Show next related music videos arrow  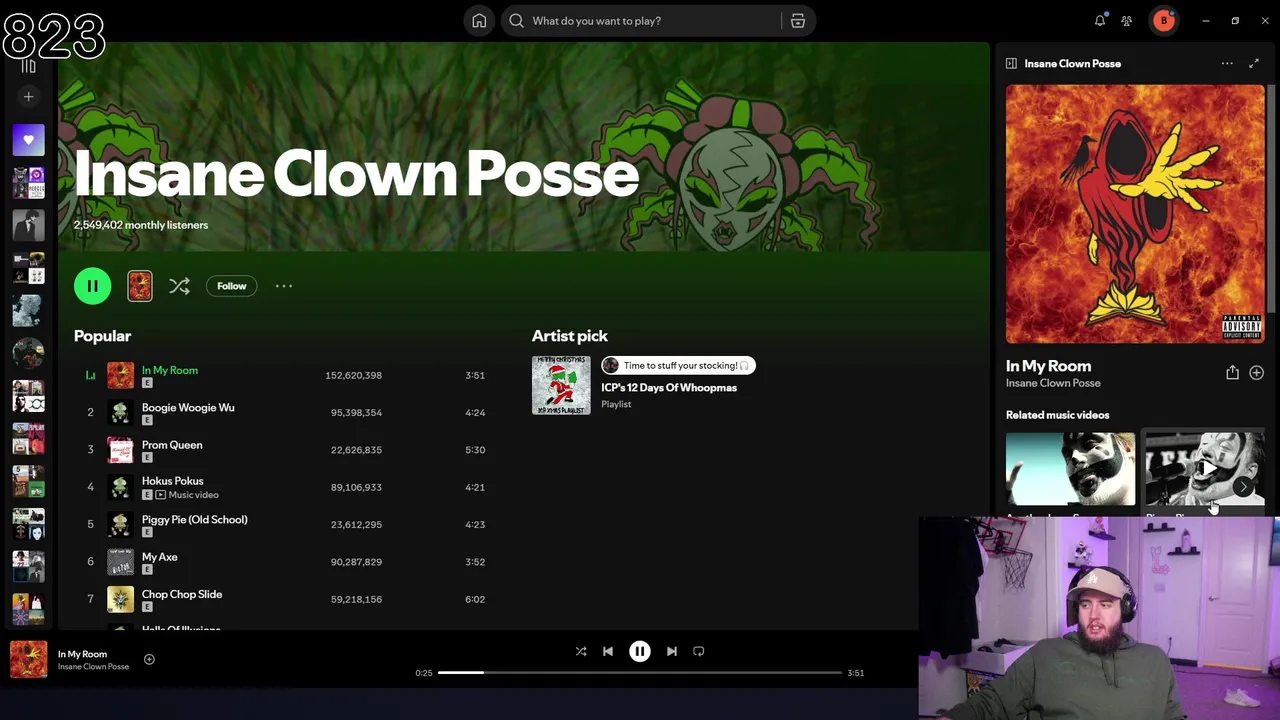[1244, 487]
